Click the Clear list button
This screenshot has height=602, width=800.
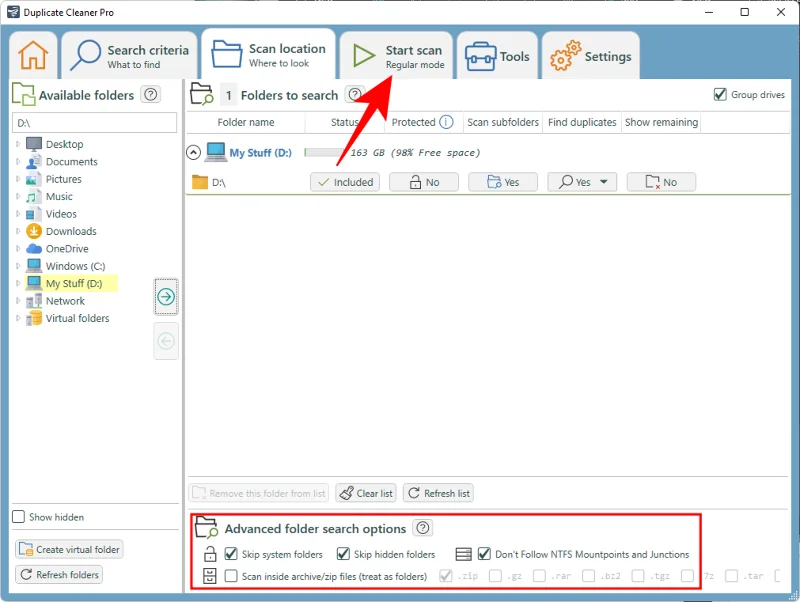pos(366,493)
